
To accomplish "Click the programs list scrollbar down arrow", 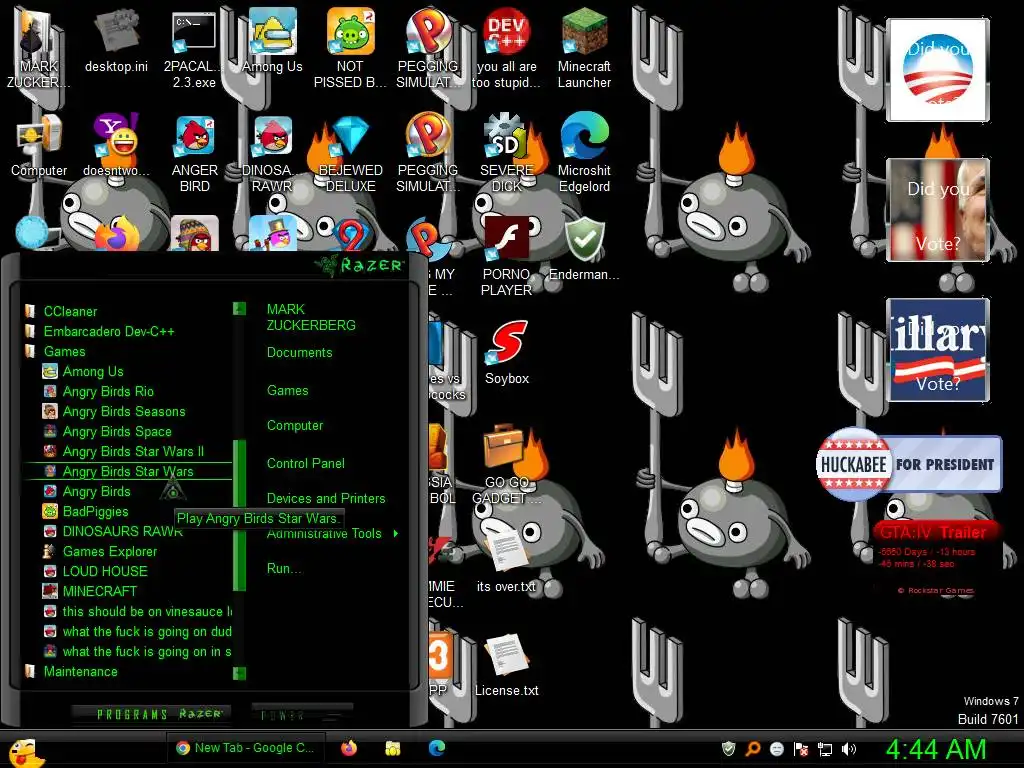I will (x=239, y=673).
